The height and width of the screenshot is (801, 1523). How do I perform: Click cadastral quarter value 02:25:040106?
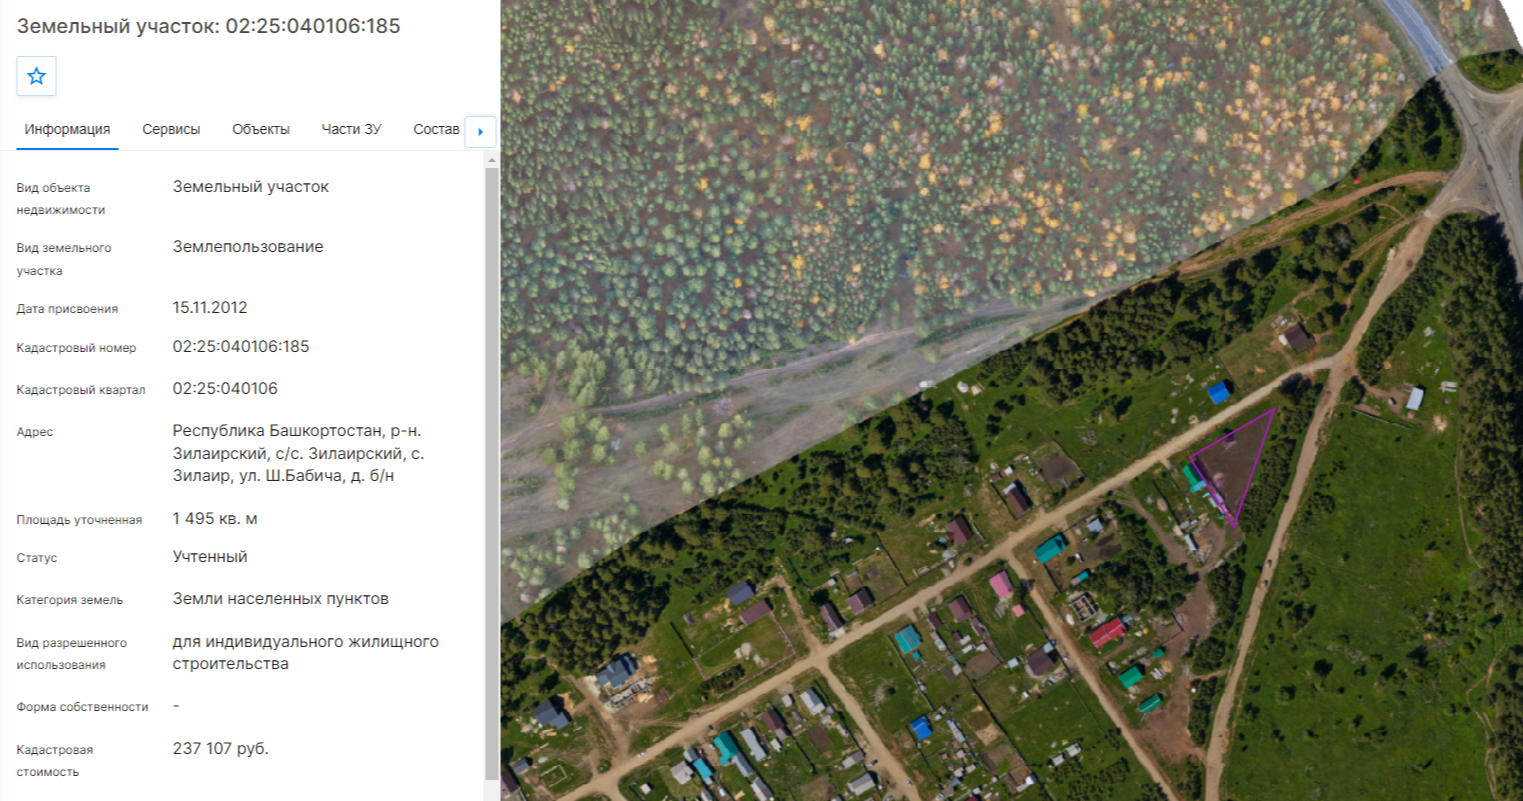click(225, 388)
